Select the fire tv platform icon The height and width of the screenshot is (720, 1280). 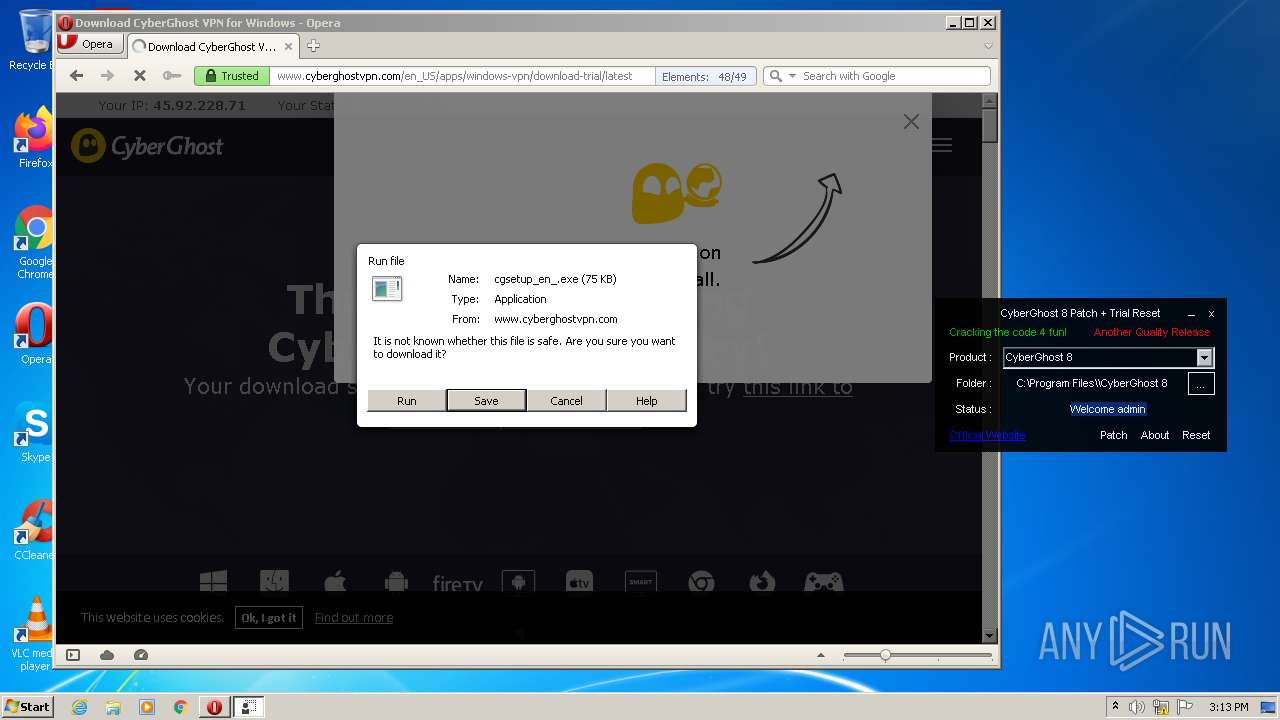[457, 583]
